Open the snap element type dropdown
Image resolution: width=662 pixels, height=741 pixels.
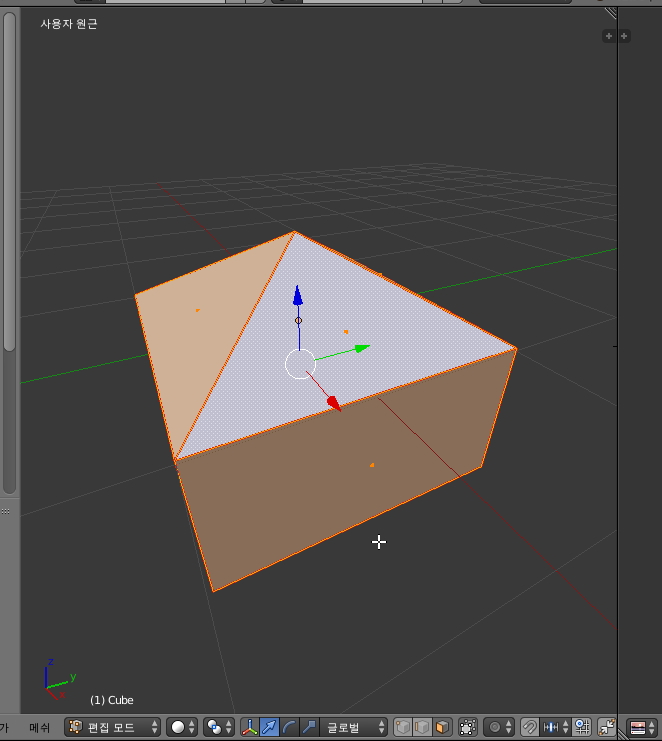[x=555, y=727]
